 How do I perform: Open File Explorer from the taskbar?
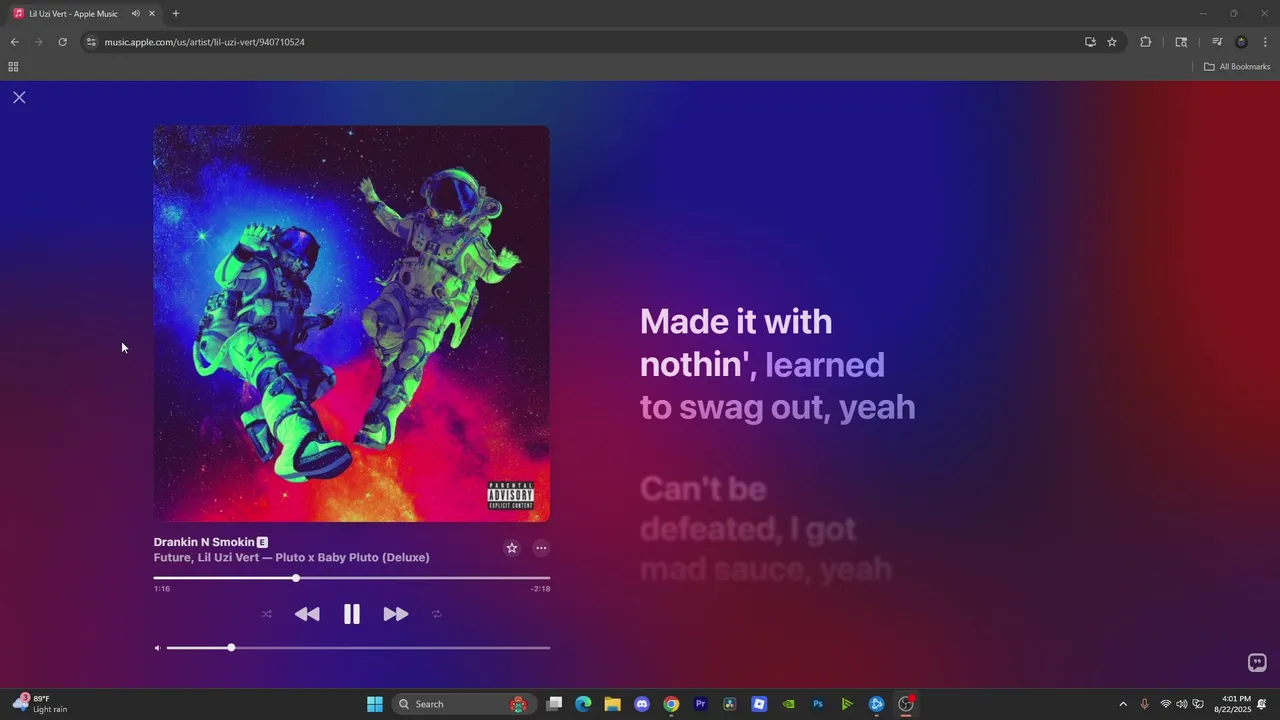(613, 704)
